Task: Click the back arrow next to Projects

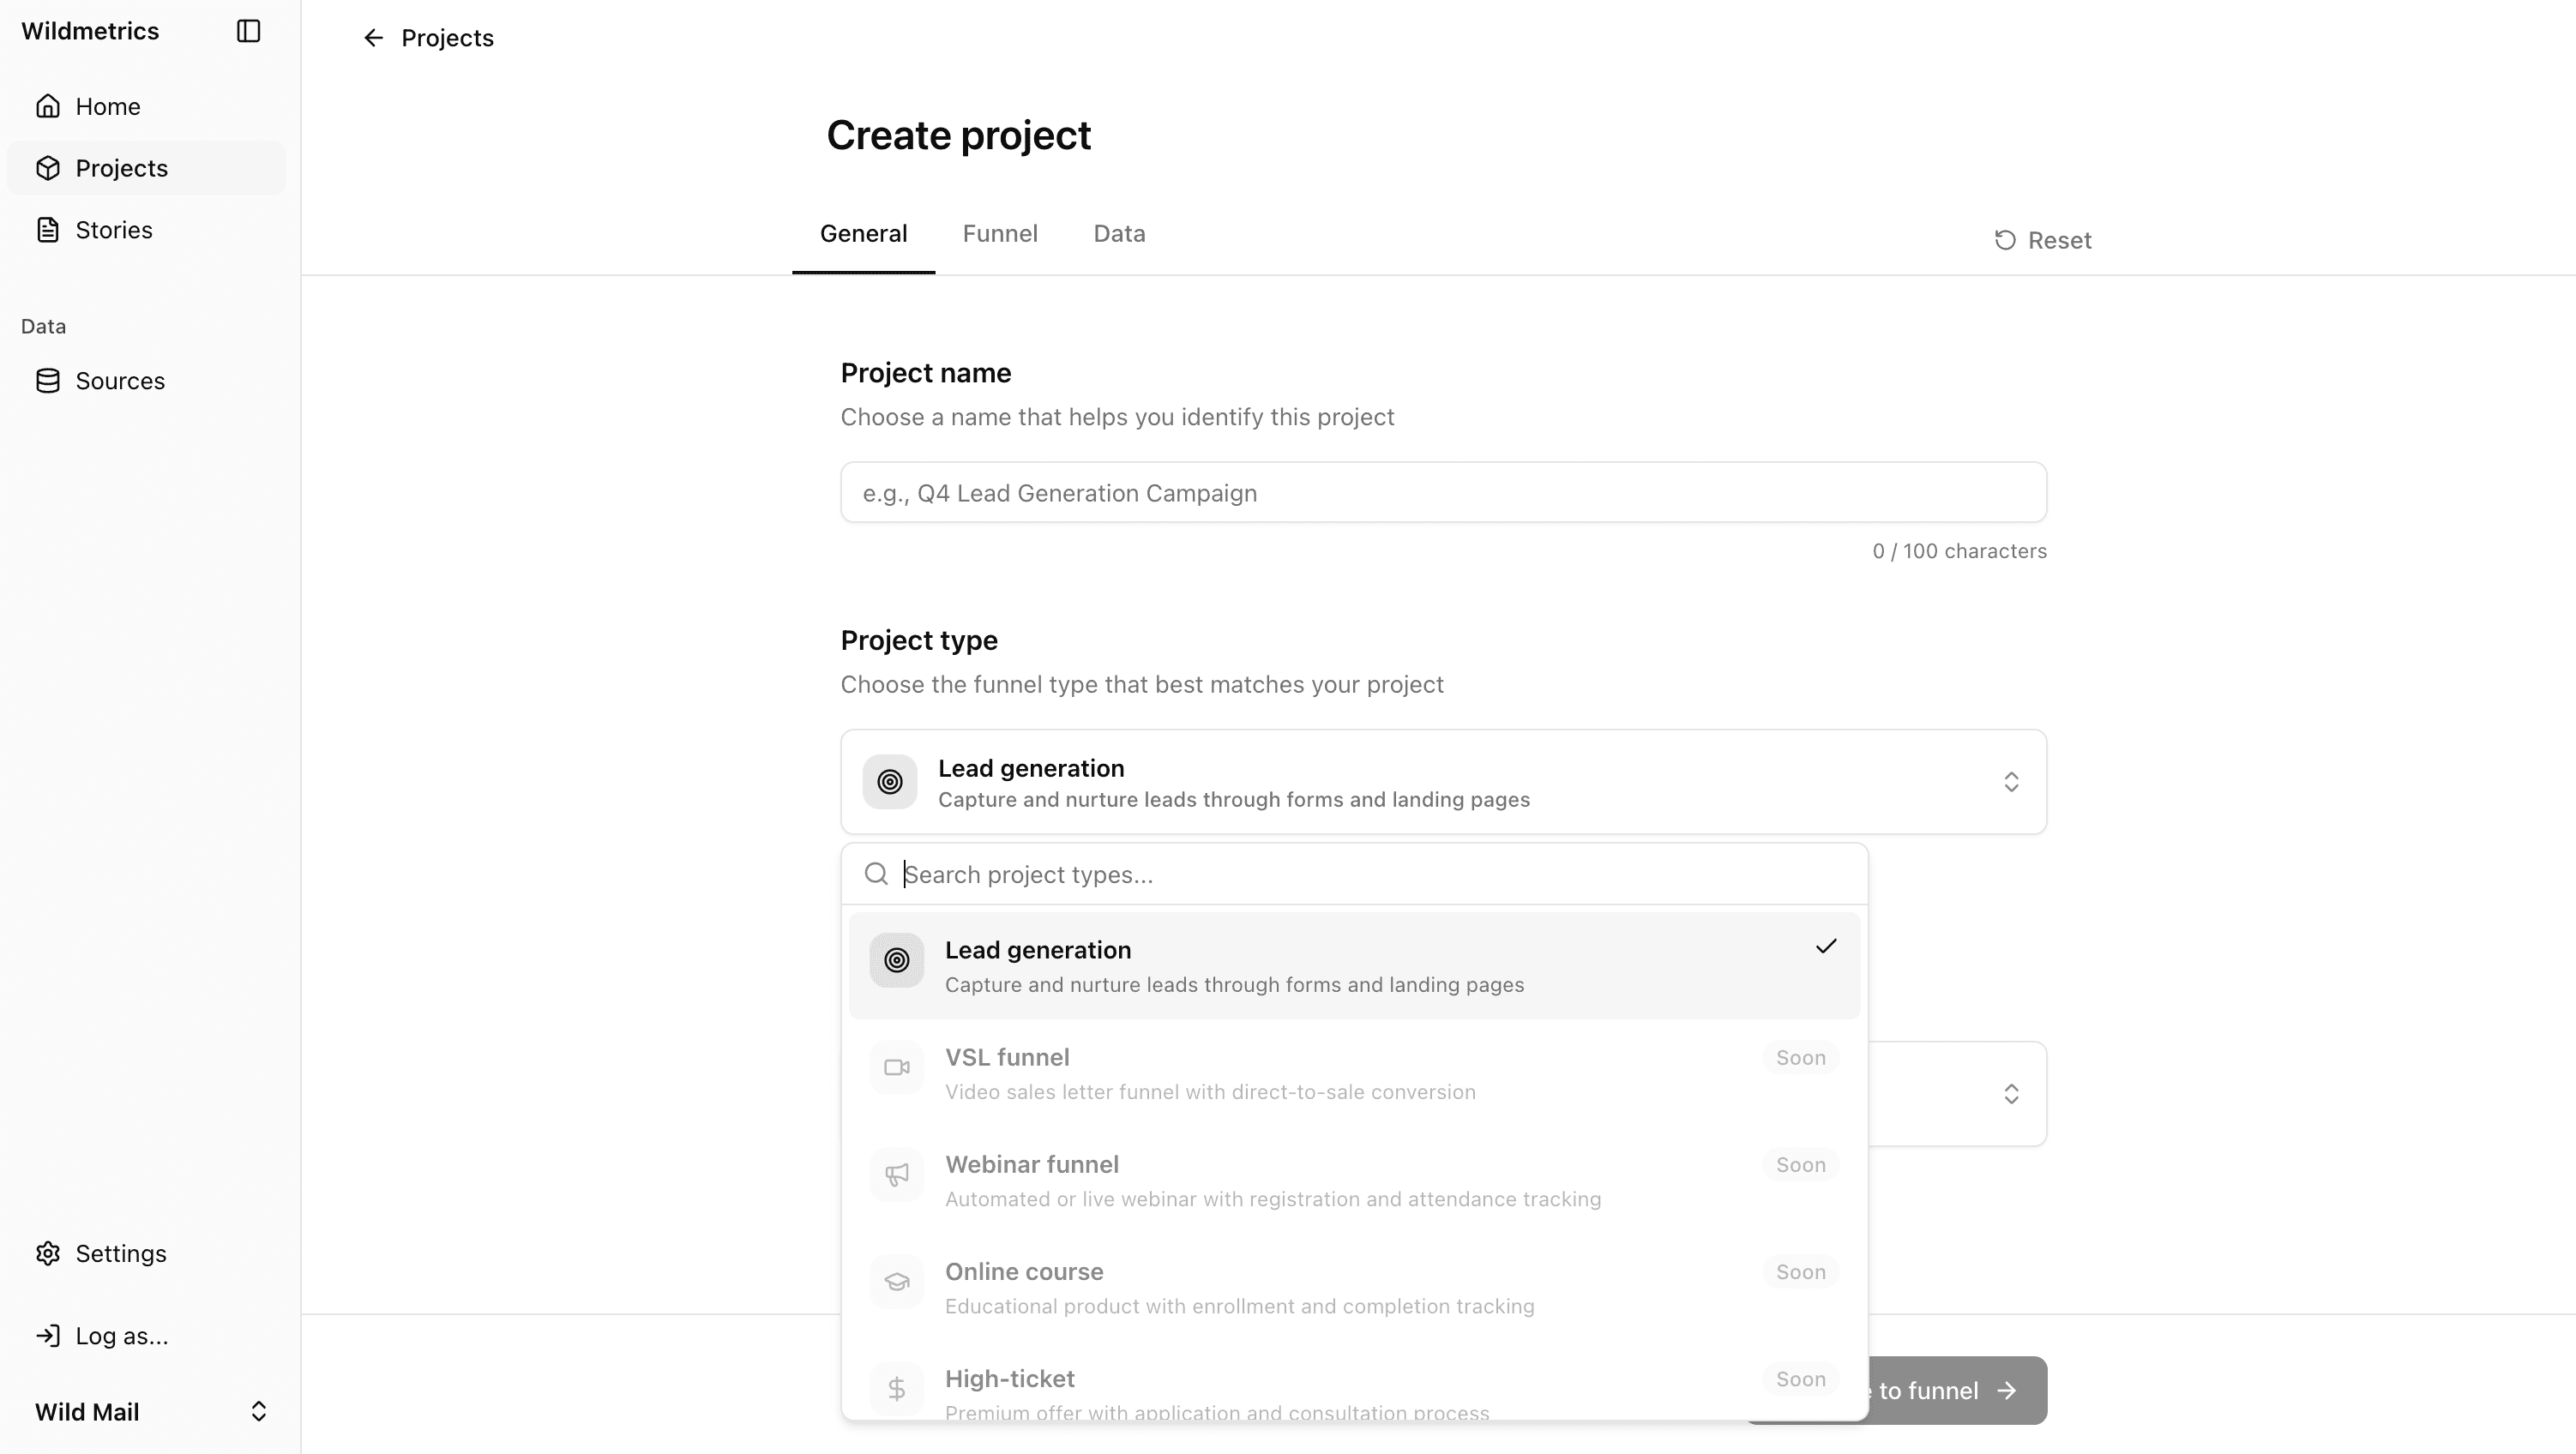Action: pyautogui.click(x=373, y=38)
